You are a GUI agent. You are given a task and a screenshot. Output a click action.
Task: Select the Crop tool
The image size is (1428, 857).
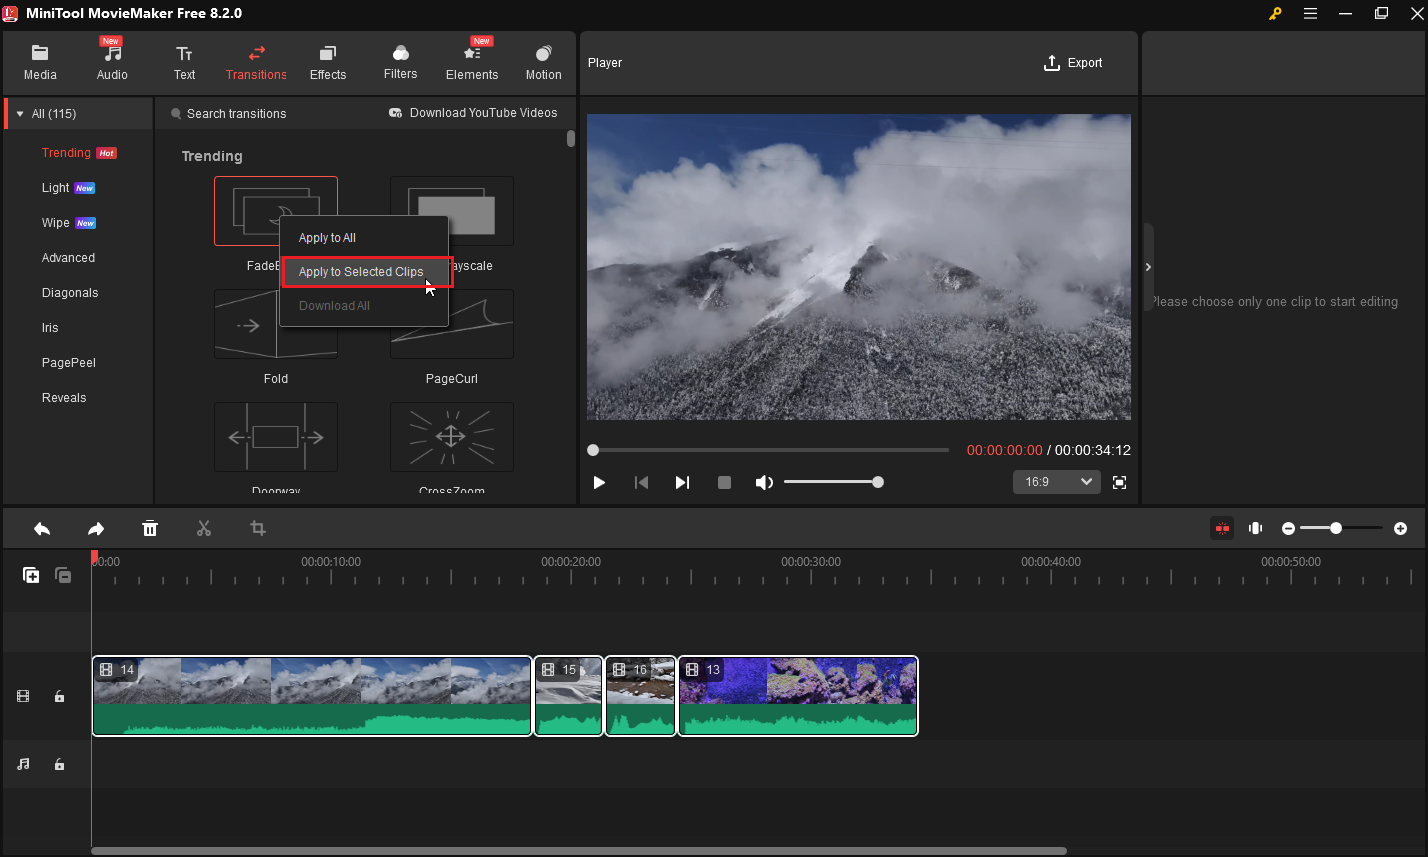tap(258, 528)
